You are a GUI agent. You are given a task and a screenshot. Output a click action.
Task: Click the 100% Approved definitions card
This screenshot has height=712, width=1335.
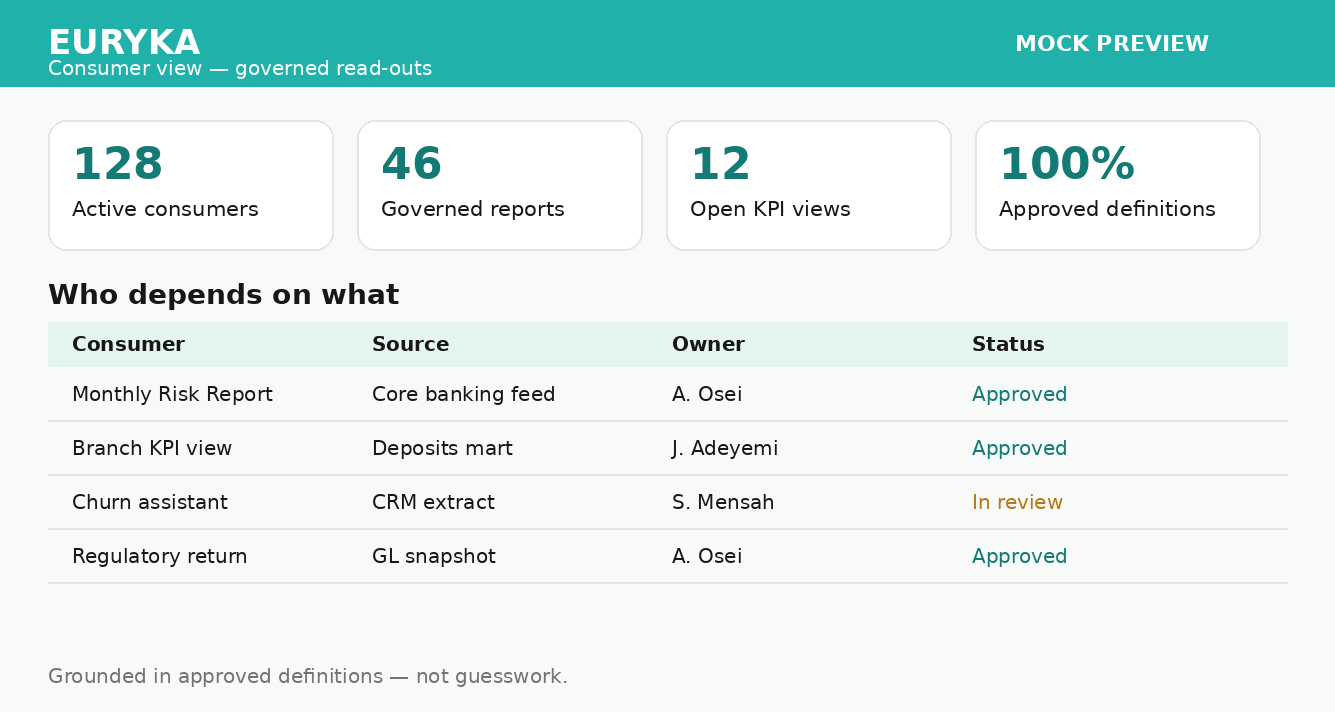point(1118,185)
